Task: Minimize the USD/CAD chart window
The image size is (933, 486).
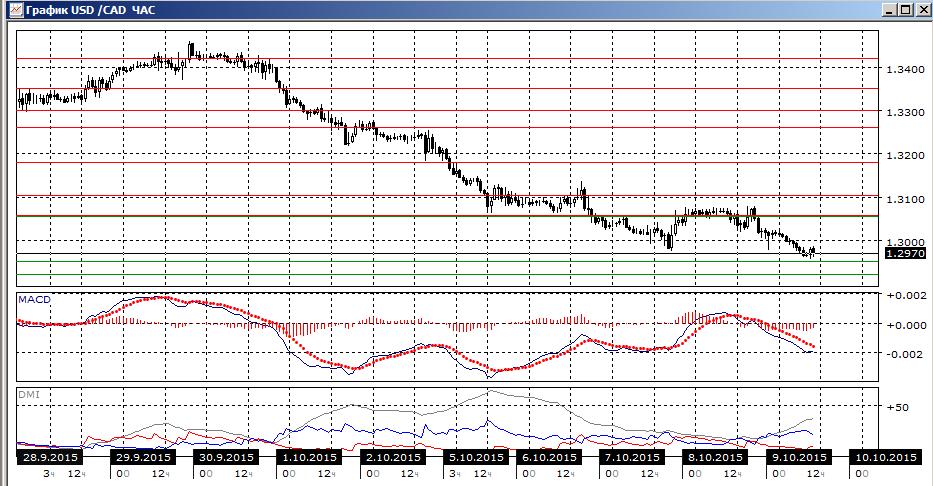Action: click(x=887, y=10)
